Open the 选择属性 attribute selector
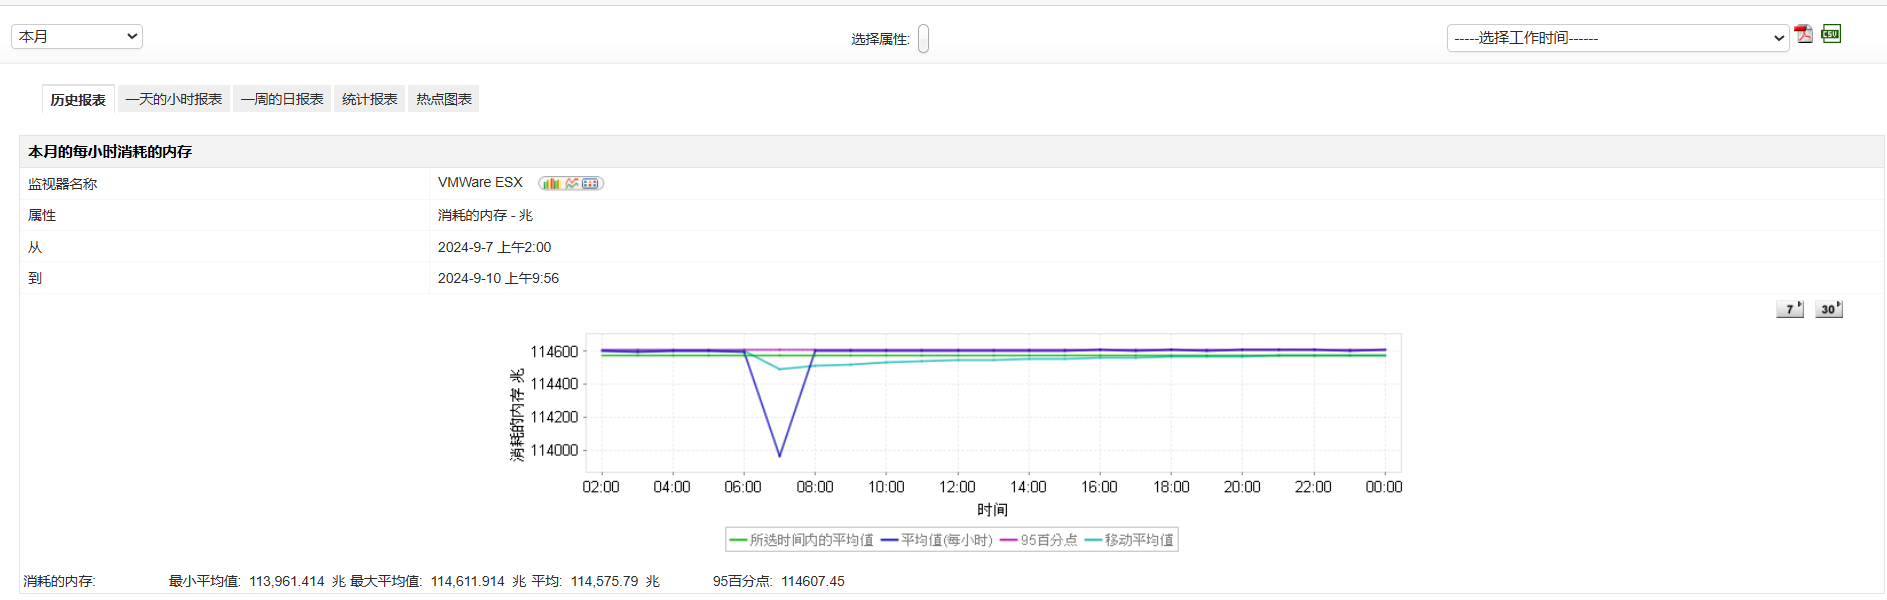Screen dimensions: 1887x600 [923, 39]
